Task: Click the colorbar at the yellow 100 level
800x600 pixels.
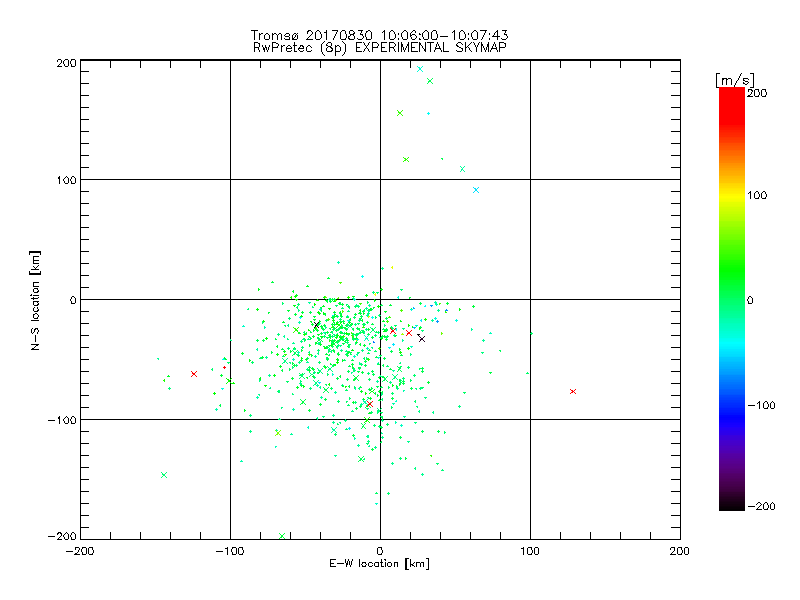Action: (732, 195)
